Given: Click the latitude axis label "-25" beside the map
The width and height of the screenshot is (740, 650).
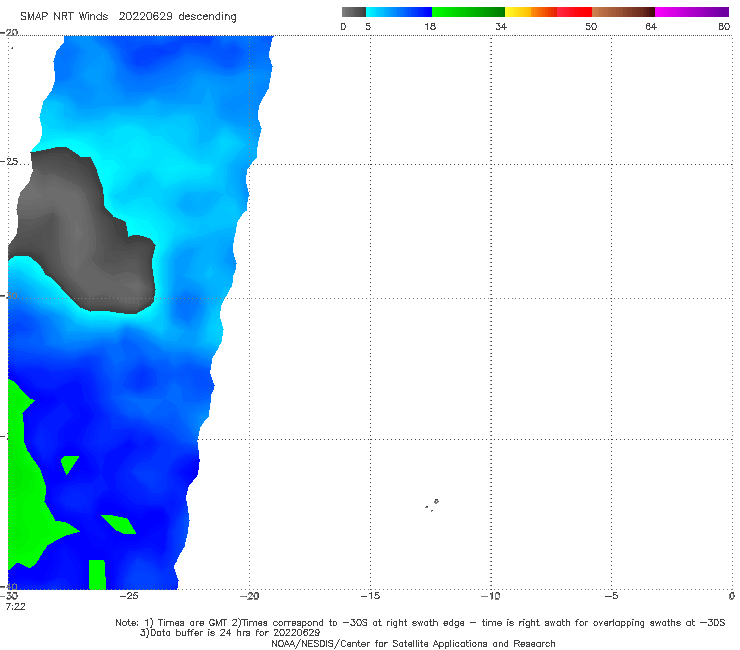Looking at the screenshot, I should click(x=9, y=162).
